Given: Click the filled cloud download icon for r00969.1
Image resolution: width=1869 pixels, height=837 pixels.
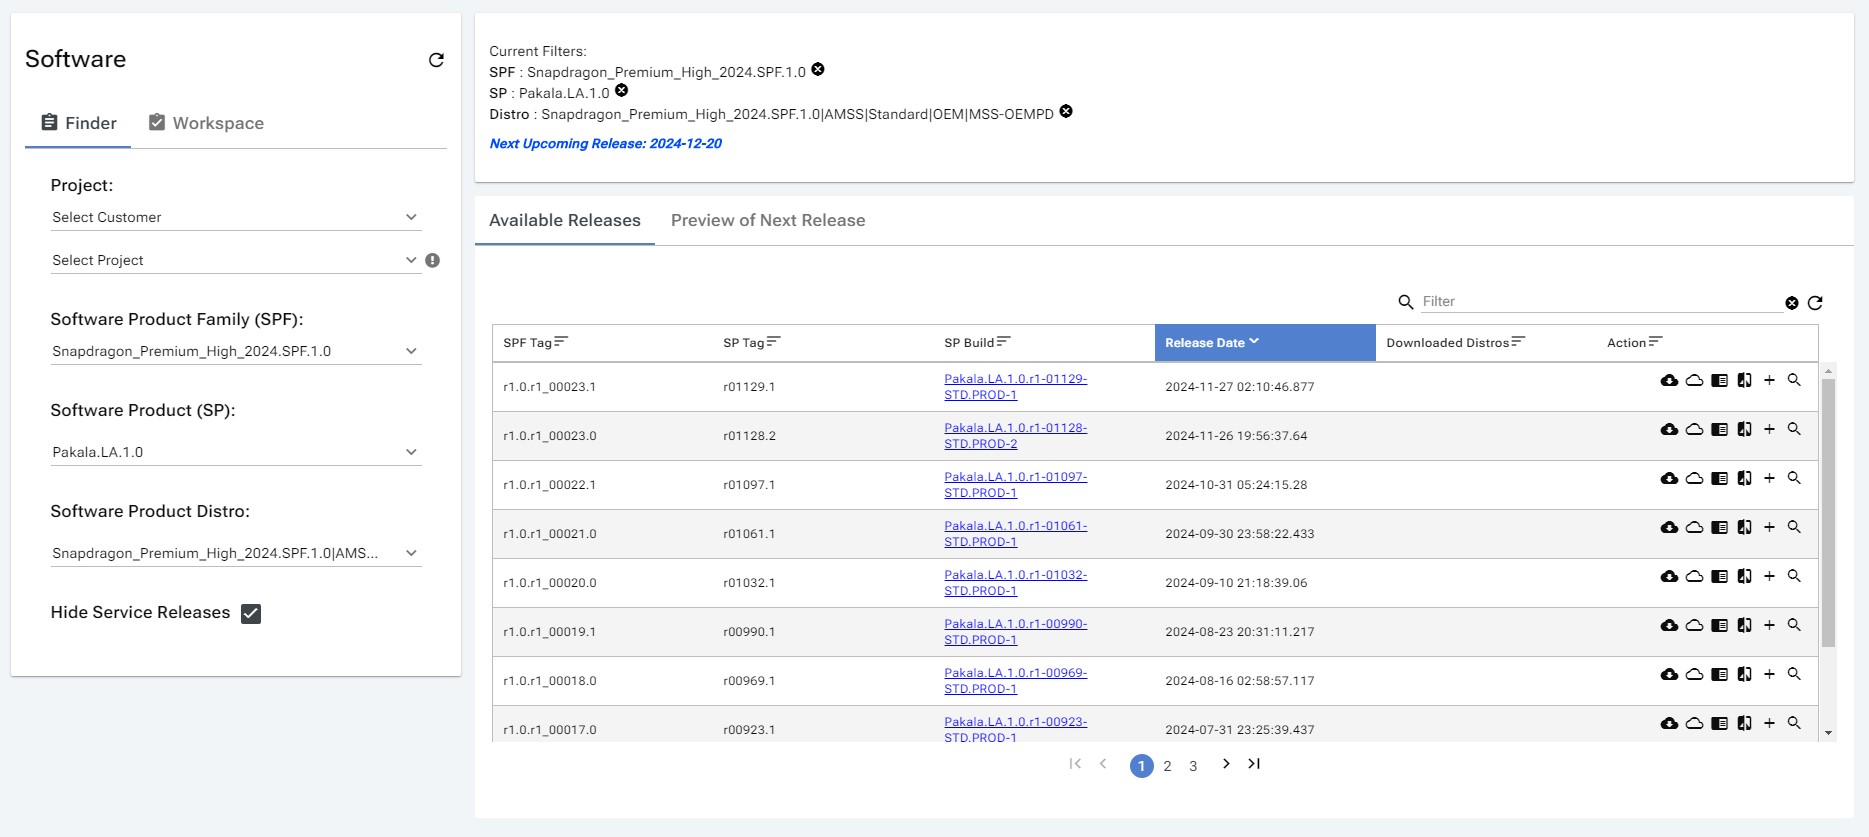Looking at the screenshot, I should pos(1669,674).
